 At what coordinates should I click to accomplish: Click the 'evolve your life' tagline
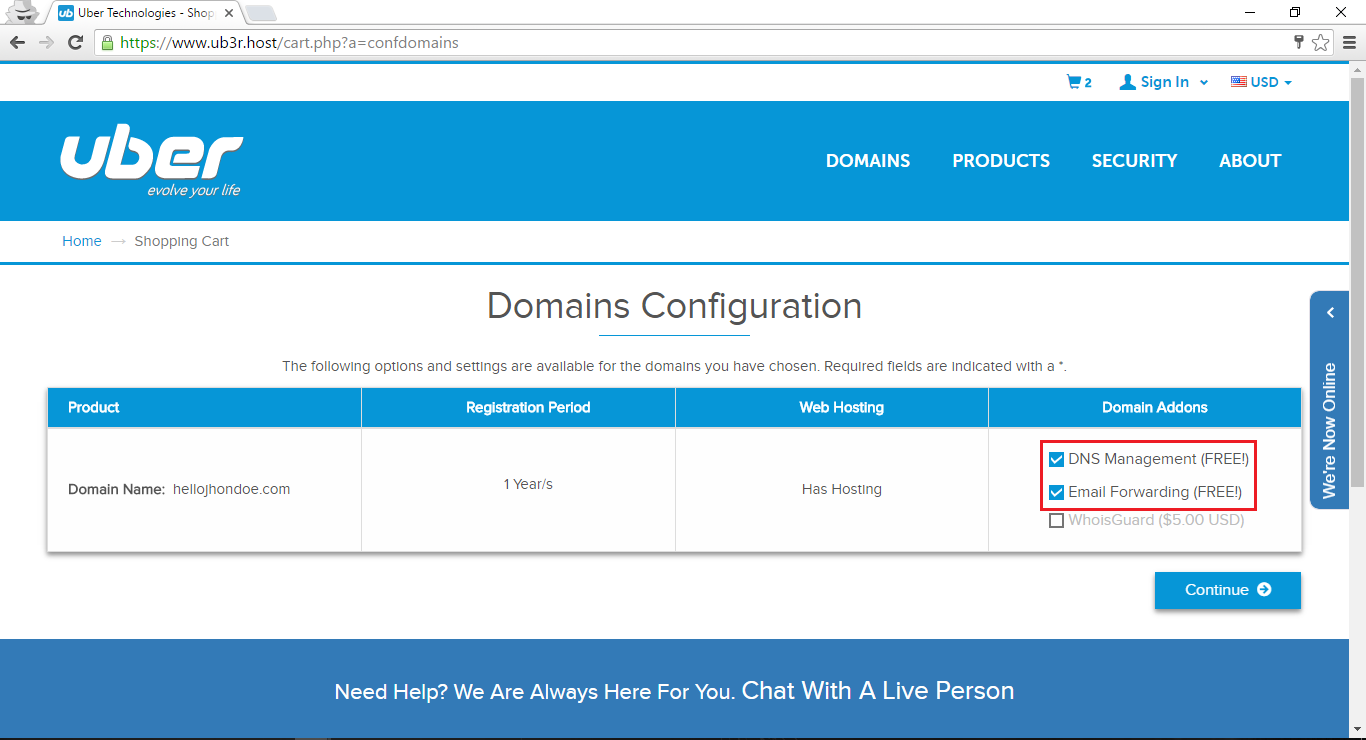tap(193, 190)
